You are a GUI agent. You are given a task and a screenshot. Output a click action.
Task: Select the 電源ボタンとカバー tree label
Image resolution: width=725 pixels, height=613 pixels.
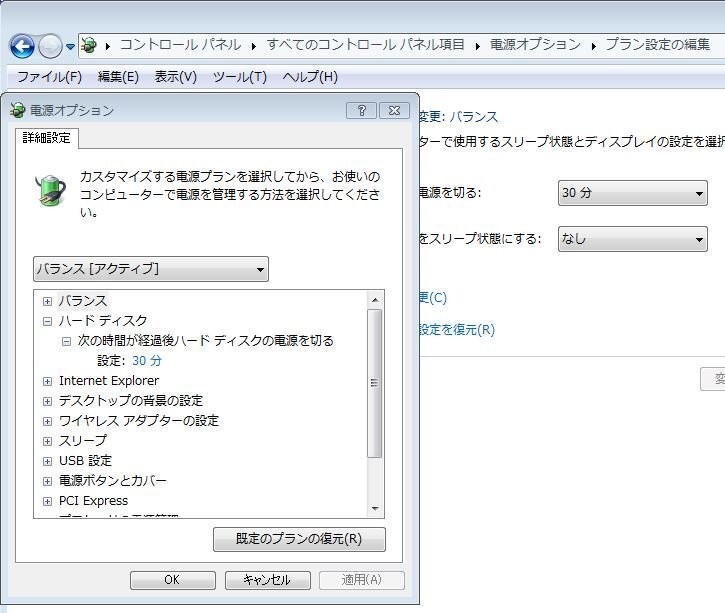click(112, 481)
